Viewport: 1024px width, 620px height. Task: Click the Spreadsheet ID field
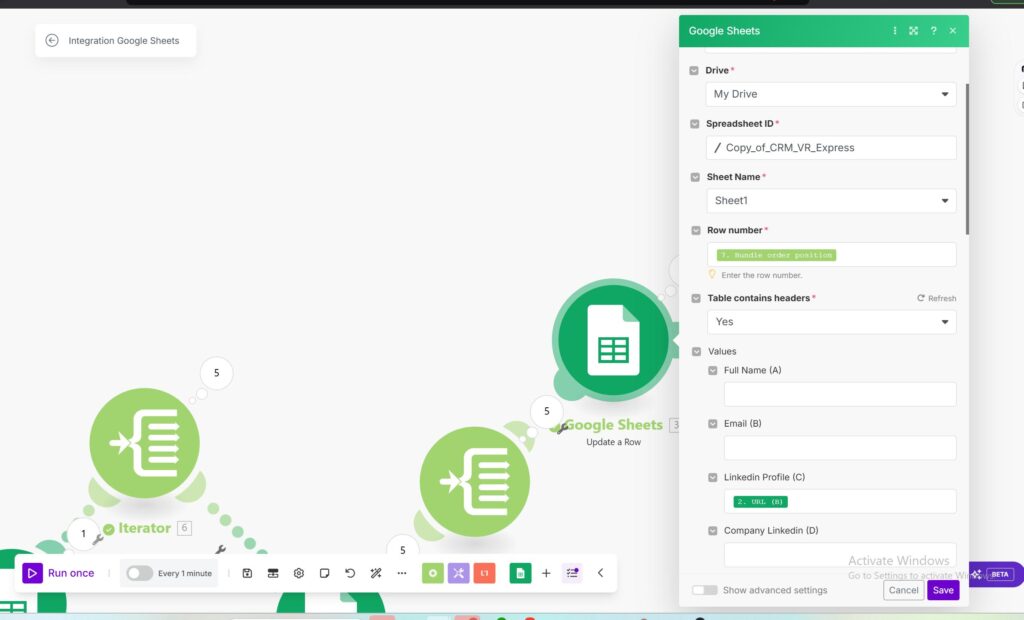(831, 148)
